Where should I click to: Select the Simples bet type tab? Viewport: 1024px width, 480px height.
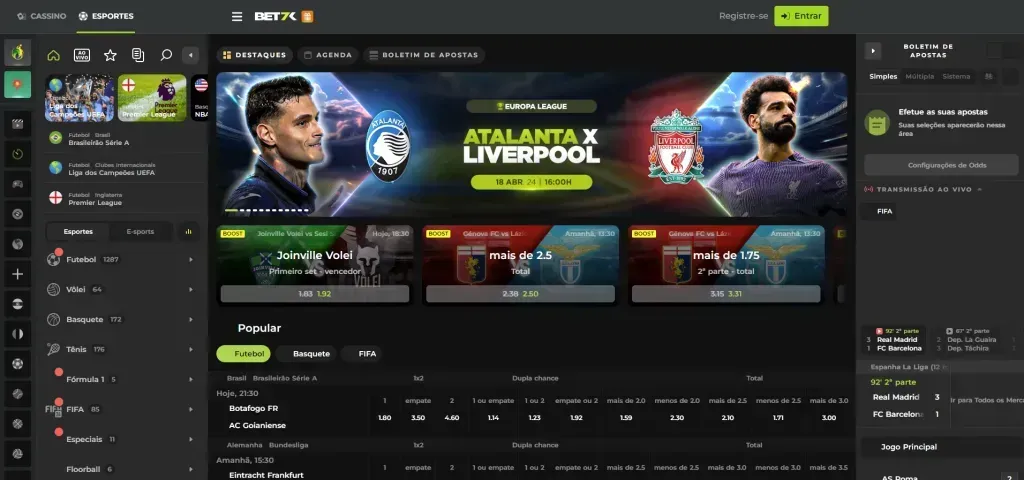click(883, 76)
